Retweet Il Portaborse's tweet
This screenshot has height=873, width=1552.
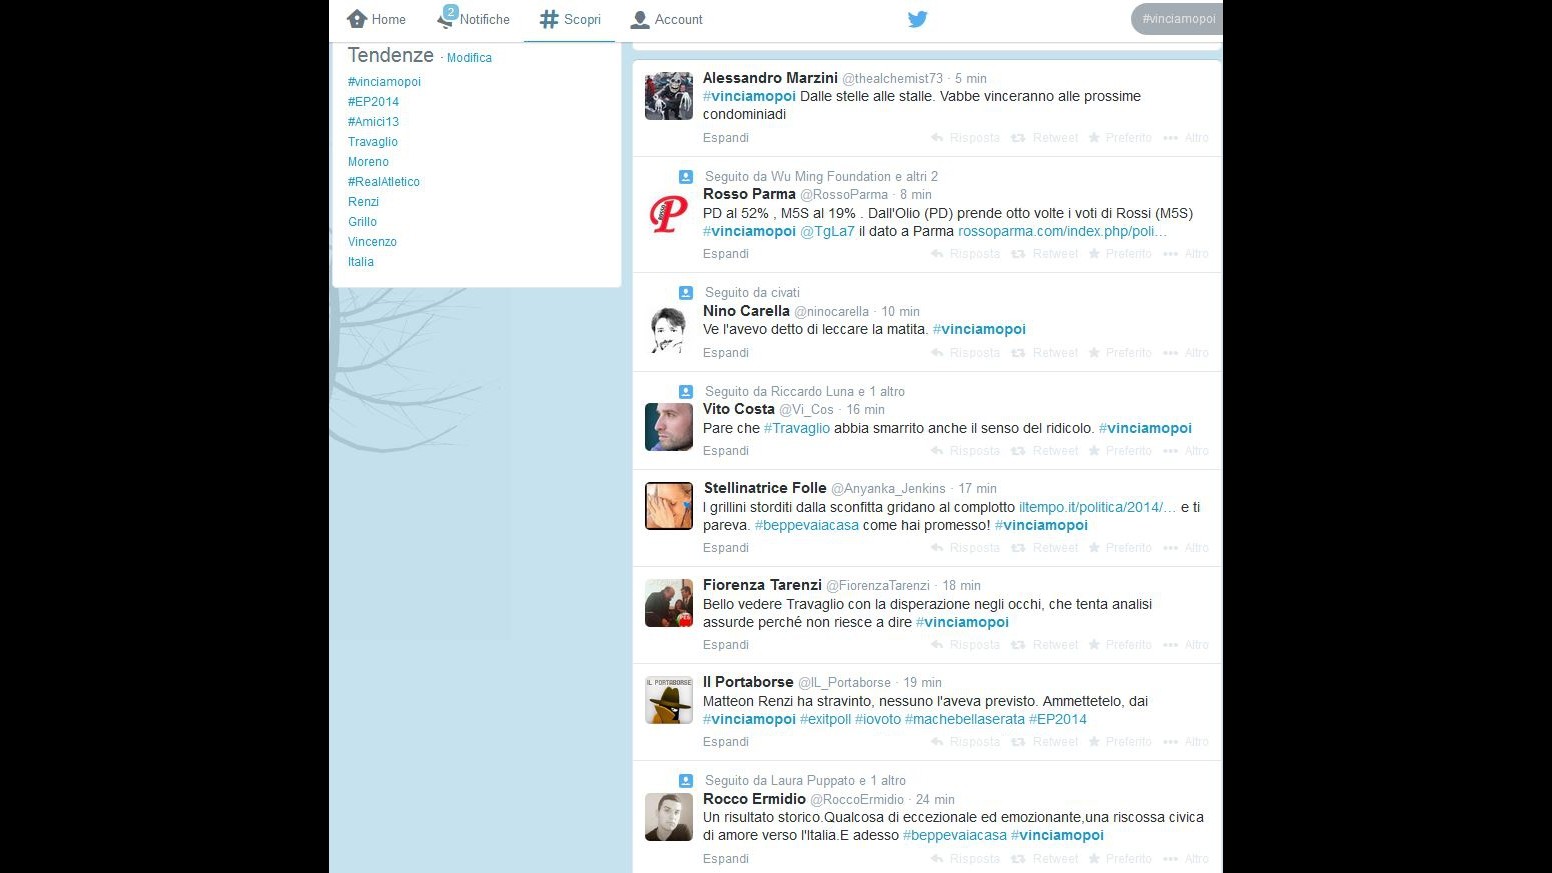pyautogui.click(x=1045, y=742)
